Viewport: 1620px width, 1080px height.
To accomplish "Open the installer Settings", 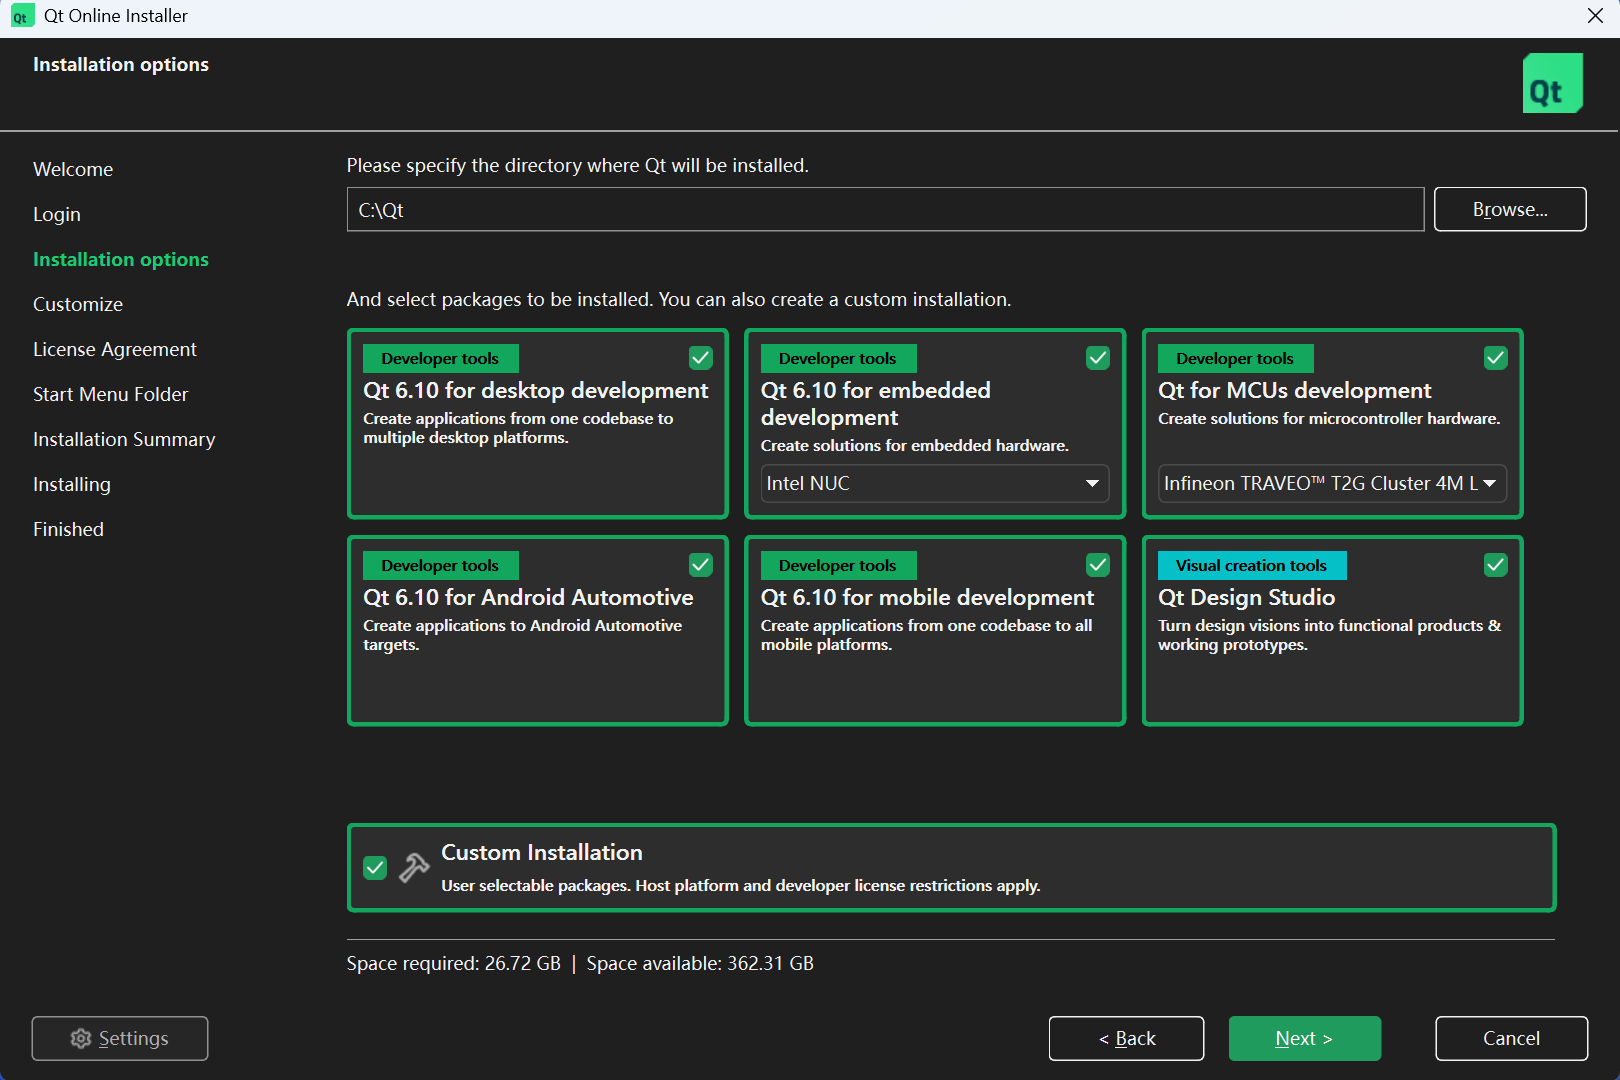I will click(120, 1038).
